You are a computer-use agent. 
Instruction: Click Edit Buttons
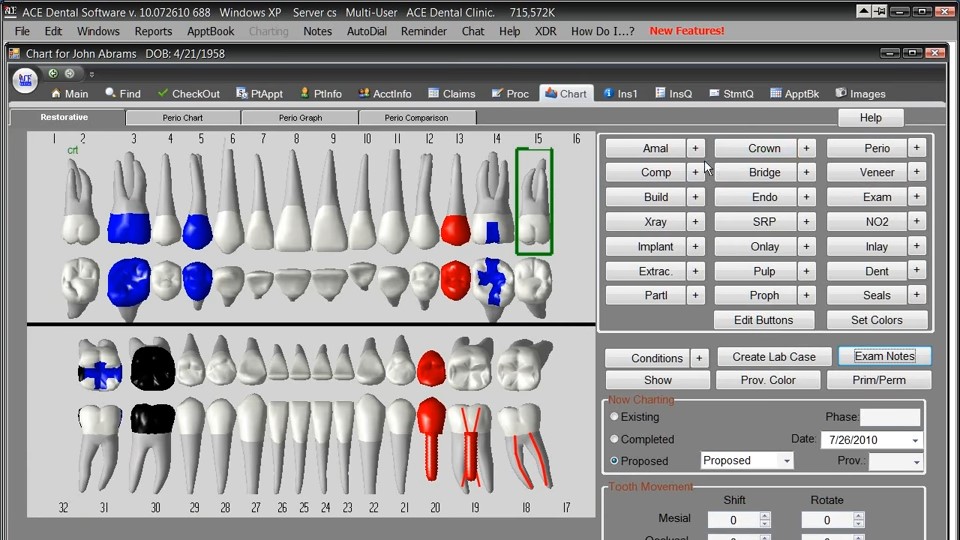point(763,320)
